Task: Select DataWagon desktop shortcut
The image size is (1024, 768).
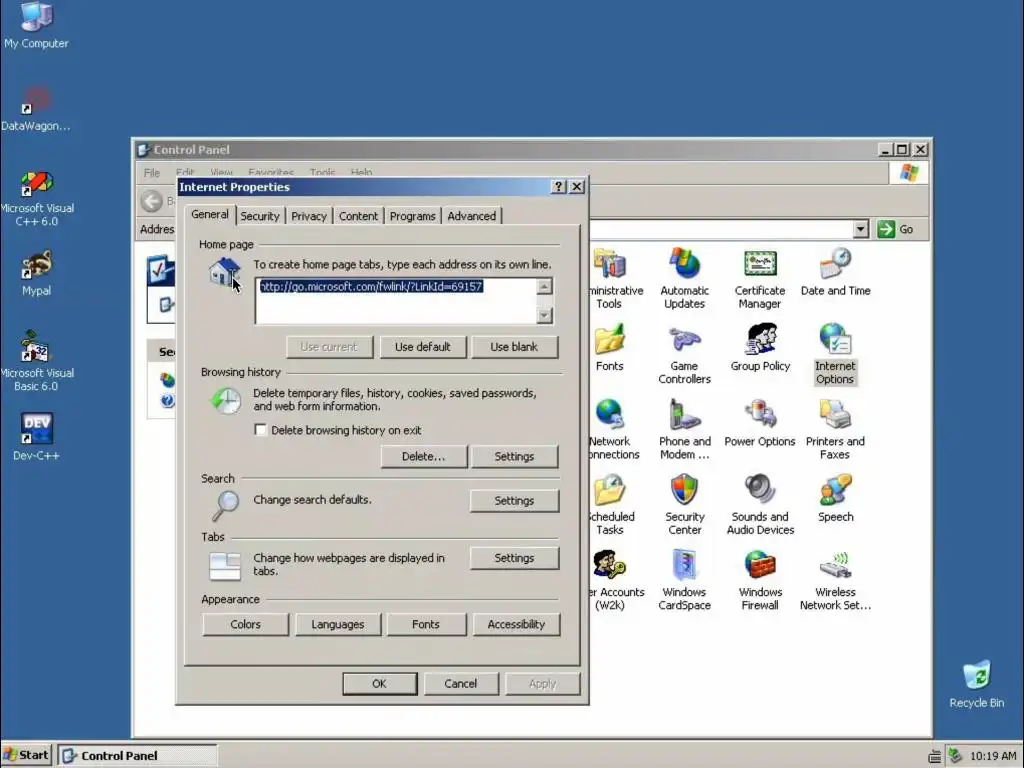Action: click(36, 108)
